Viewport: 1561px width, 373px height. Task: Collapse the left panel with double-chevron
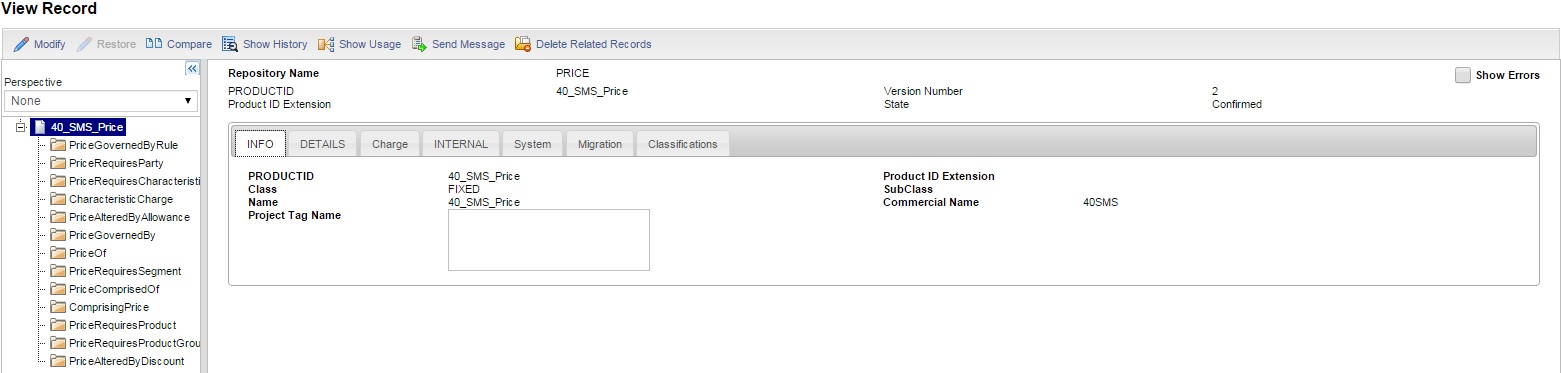coord(193,68)
